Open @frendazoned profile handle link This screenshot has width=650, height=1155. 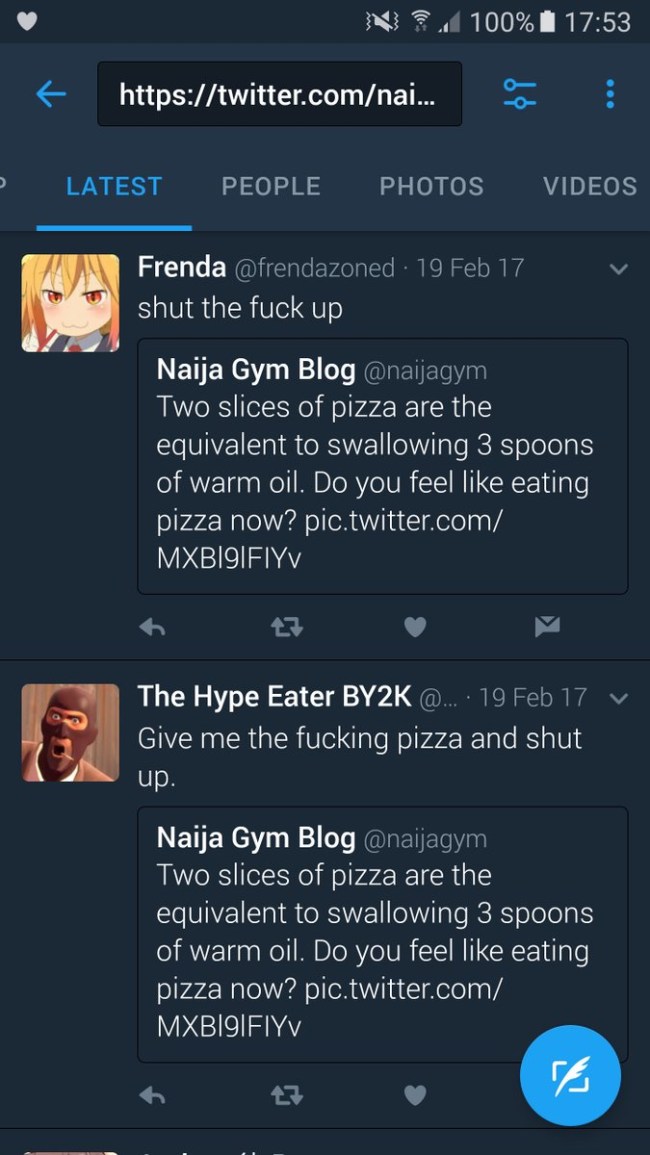(315, 268)
